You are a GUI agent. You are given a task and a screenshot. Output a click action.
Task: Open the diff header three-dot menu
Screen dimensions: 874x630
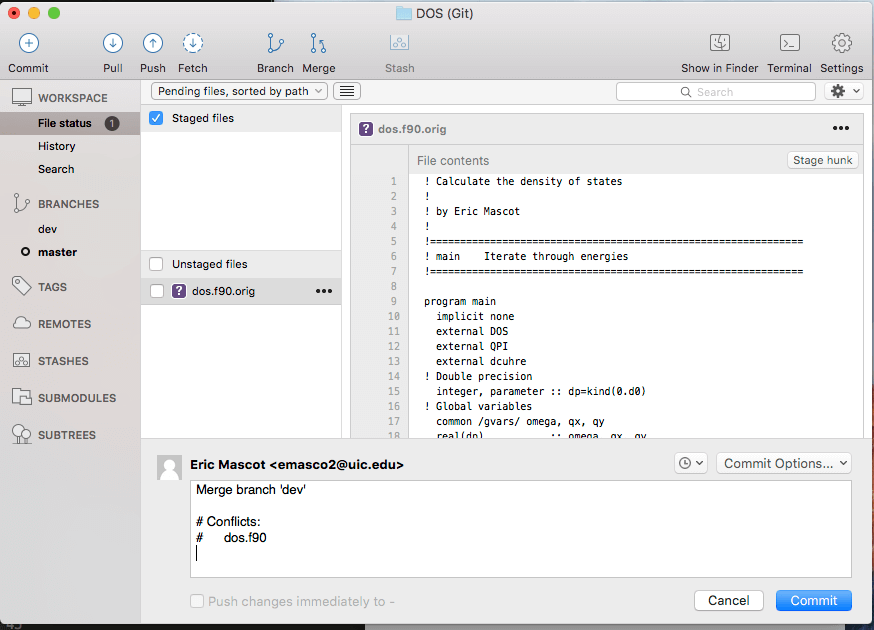coord(841,128)
